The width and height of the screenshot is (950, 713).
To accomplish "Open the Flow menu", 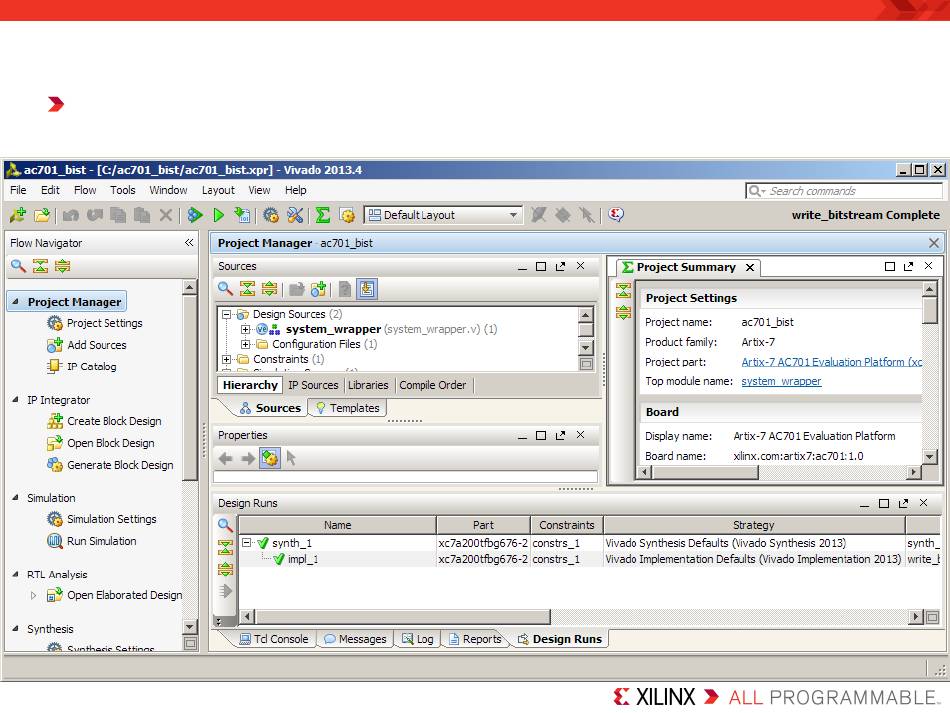I will [x=85, y=190].
